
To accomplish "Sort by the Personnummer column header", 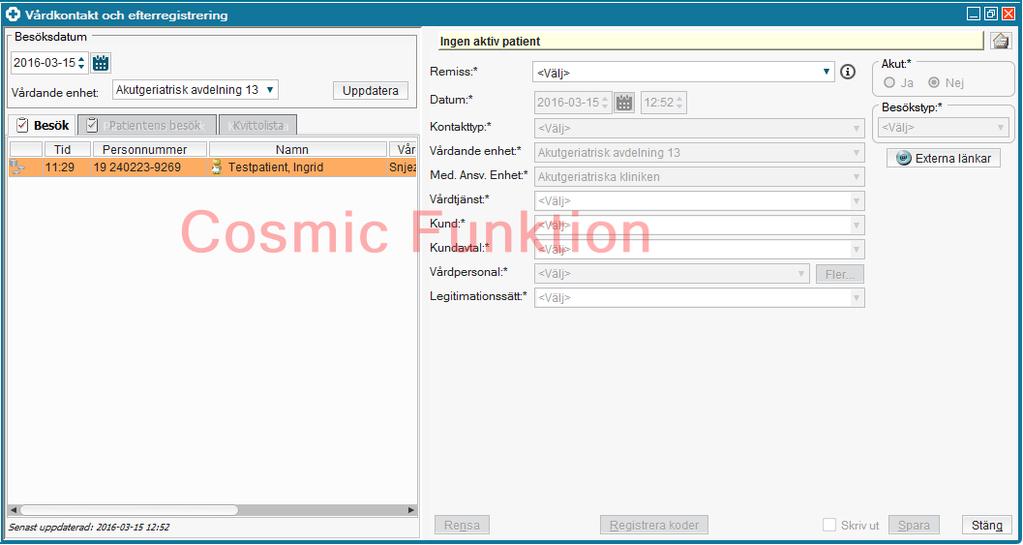I will tap(150, 149).
